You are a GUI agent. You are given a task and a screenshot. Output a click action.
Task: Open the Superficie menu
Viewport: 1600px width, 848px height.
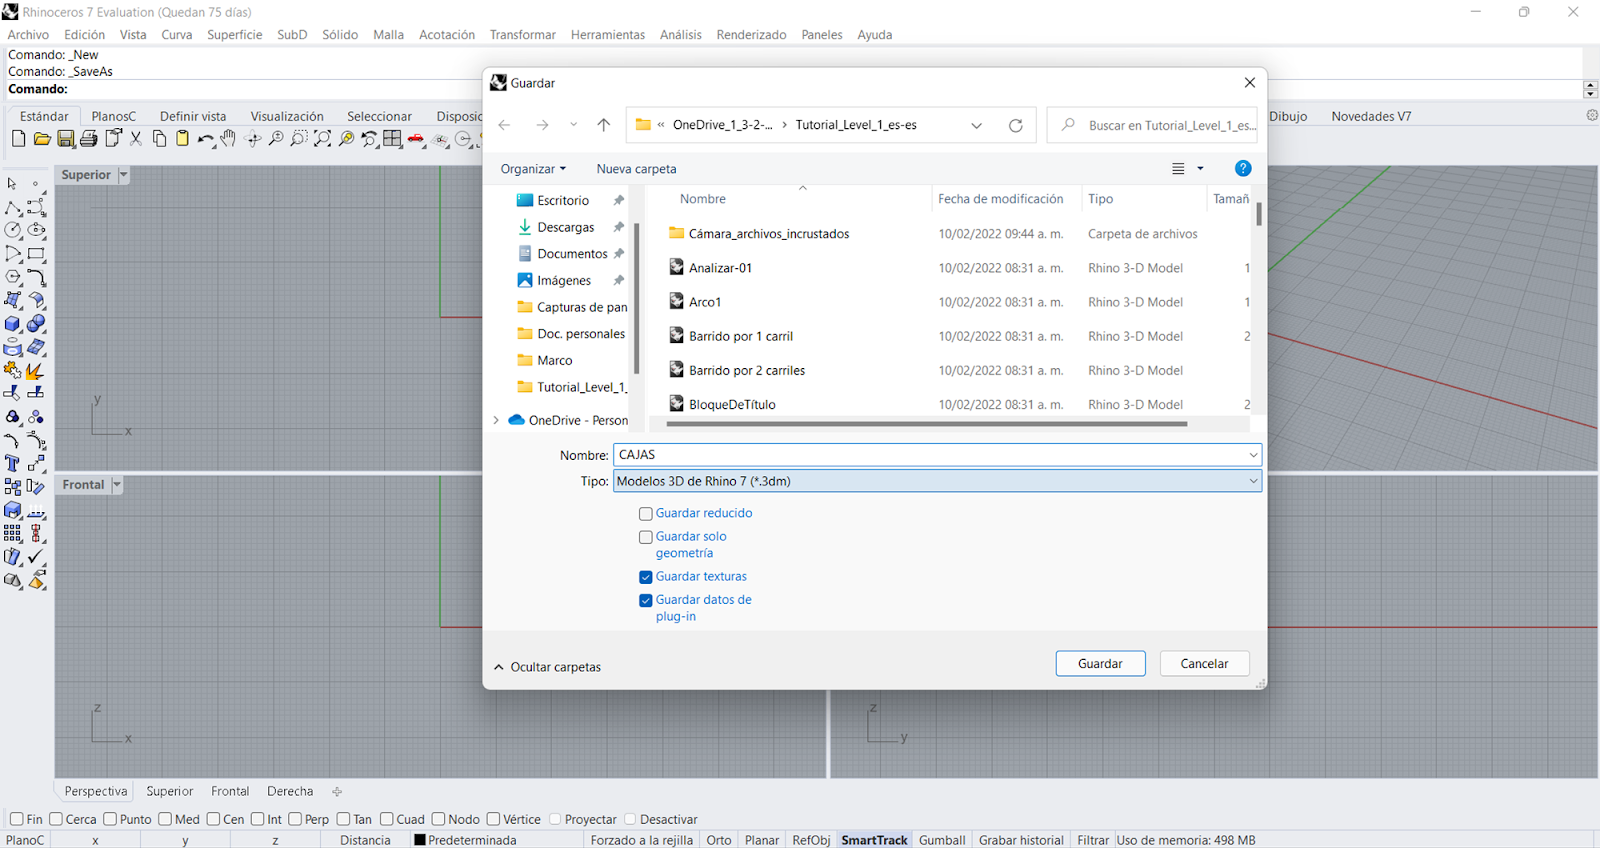coord(235,34)
